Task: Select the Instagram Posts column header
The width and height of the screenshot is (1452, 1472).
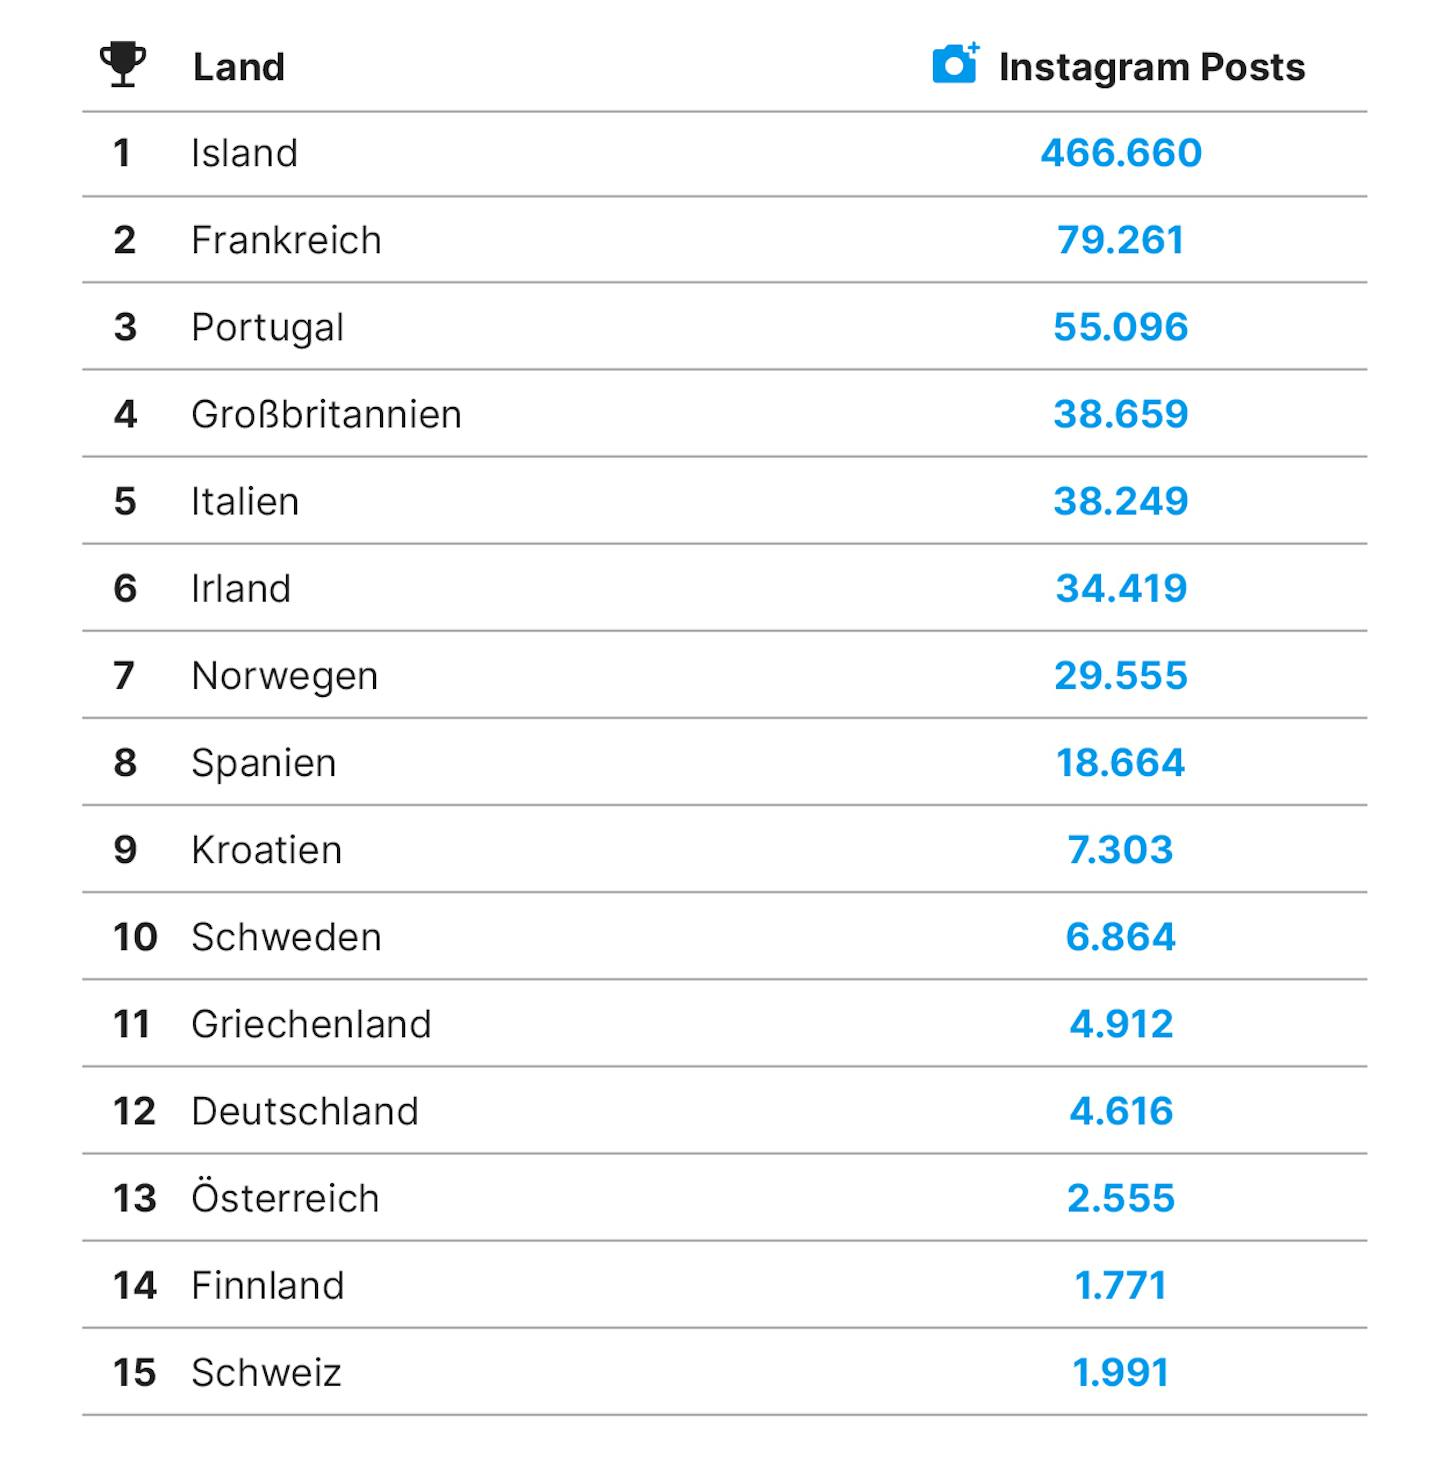Action: coord(1152,67)
